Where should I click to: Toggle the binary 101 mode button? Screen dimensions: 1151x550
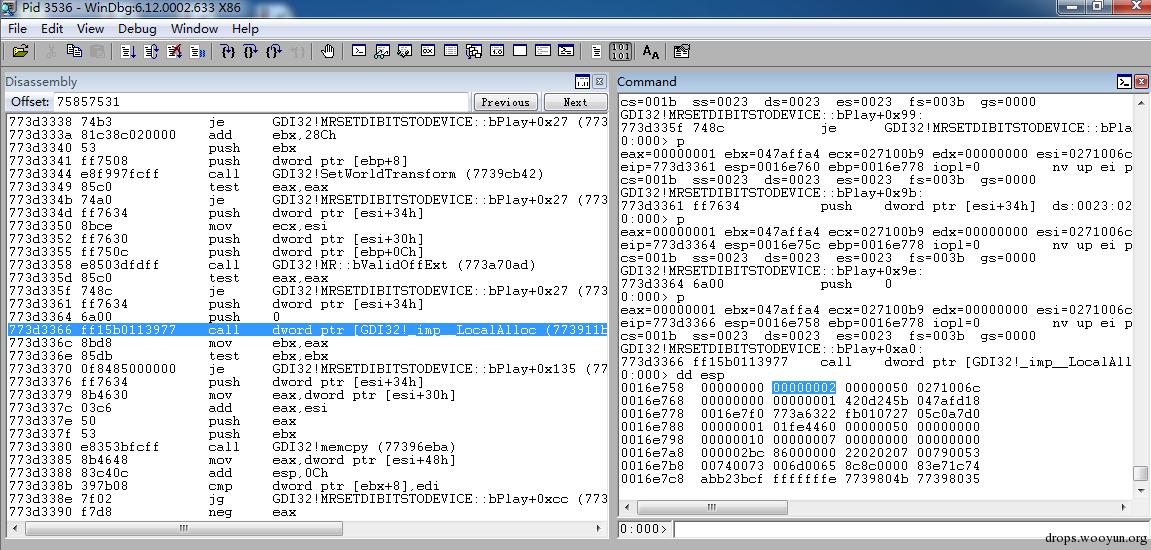click(620, 51)
